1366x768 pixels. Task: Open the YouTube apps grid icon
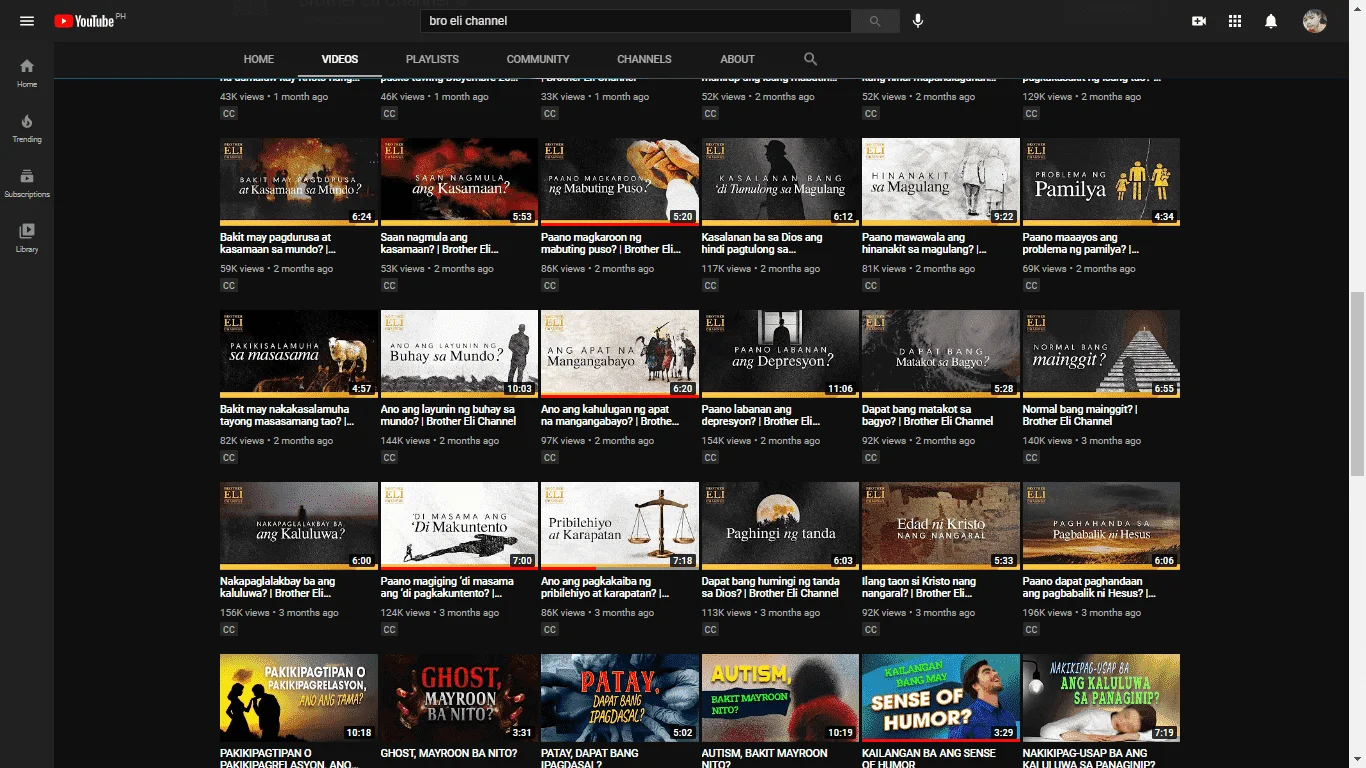click(x=1235, y=21)
